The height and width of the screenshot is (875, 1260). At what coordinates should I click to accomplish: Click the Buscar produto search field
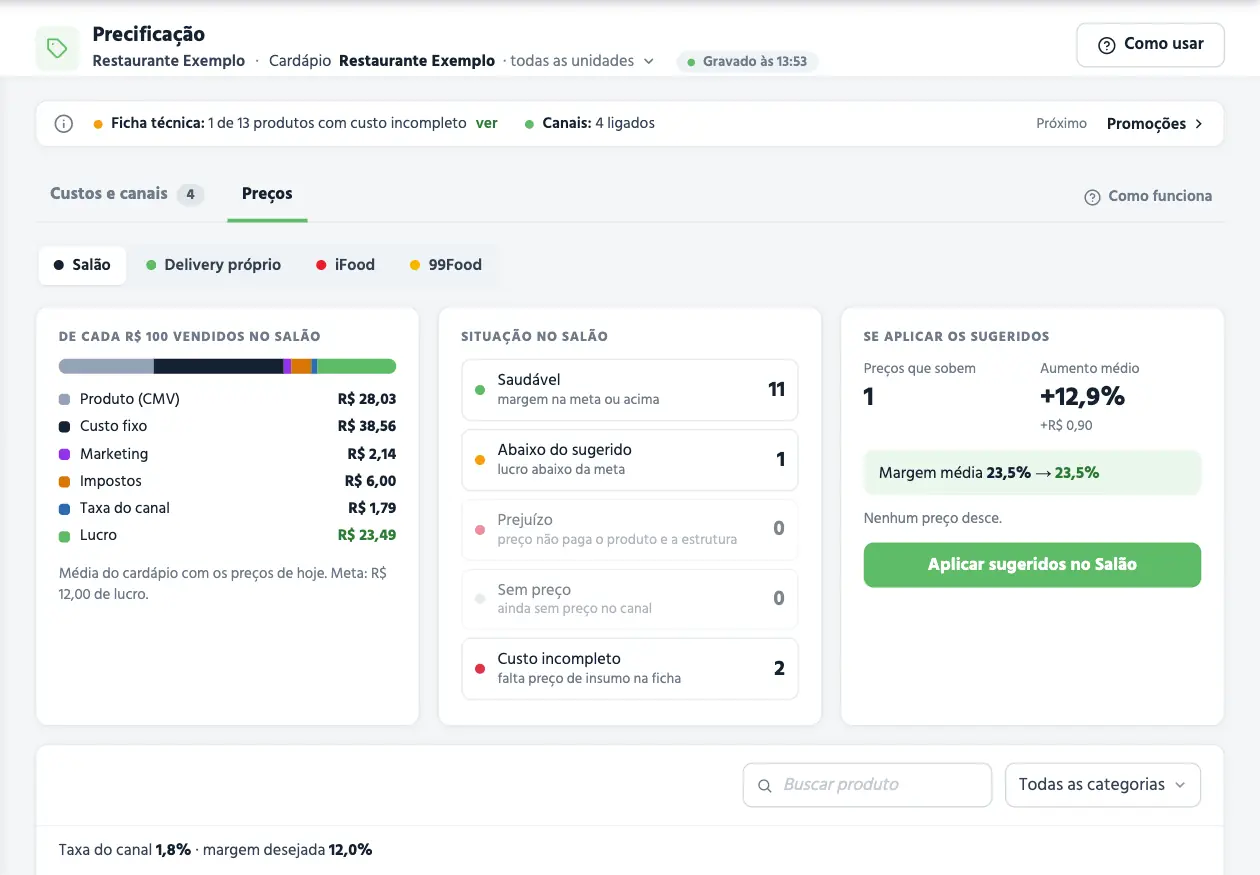click(867, 785)
